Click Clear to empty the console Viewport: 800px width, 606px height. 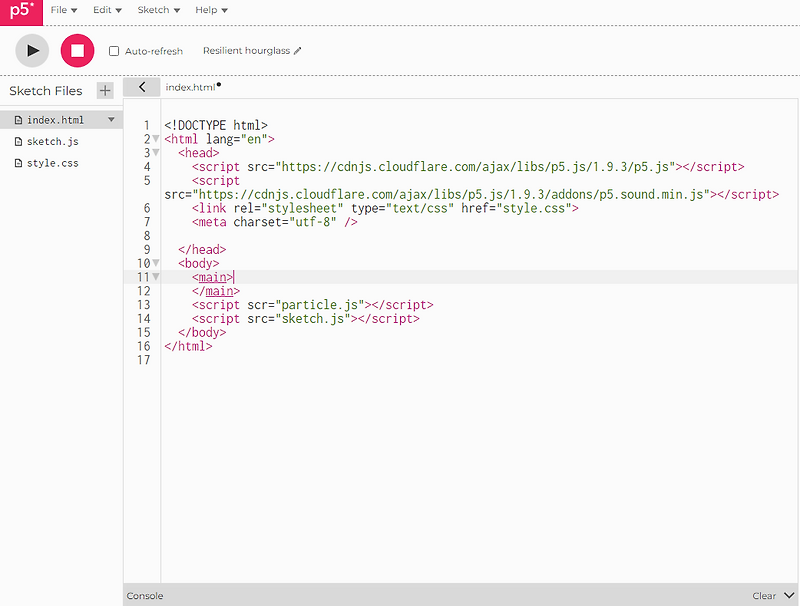pyautogui.click(x=764, y=595)
